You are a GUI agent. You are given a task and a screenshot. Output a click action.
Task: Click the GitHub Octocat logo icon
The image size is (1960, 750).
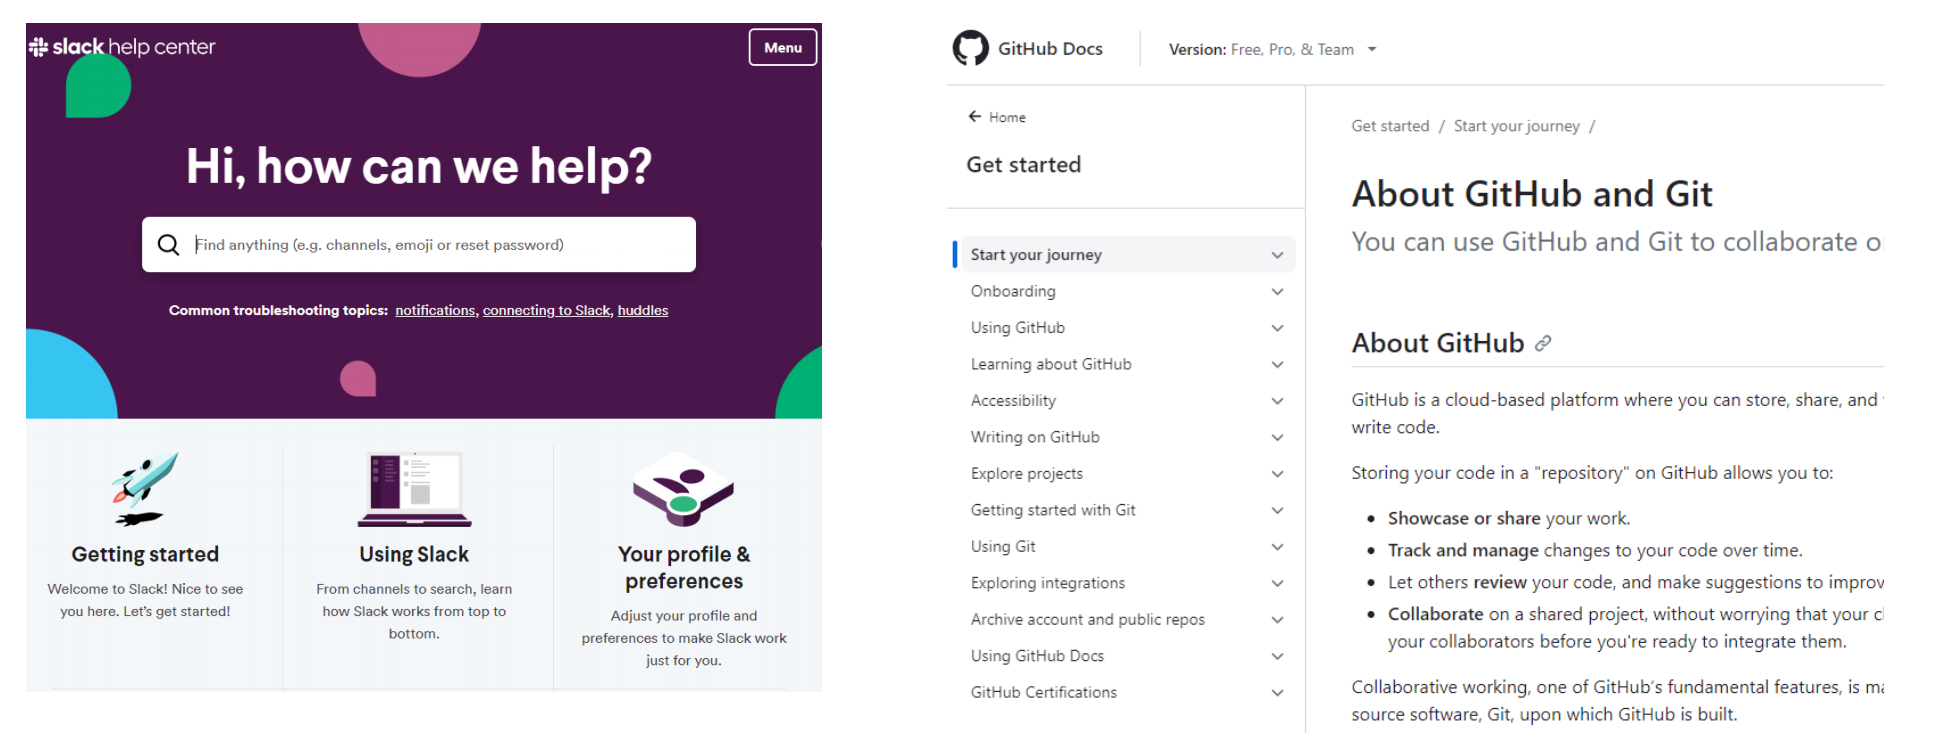[970, 48]
